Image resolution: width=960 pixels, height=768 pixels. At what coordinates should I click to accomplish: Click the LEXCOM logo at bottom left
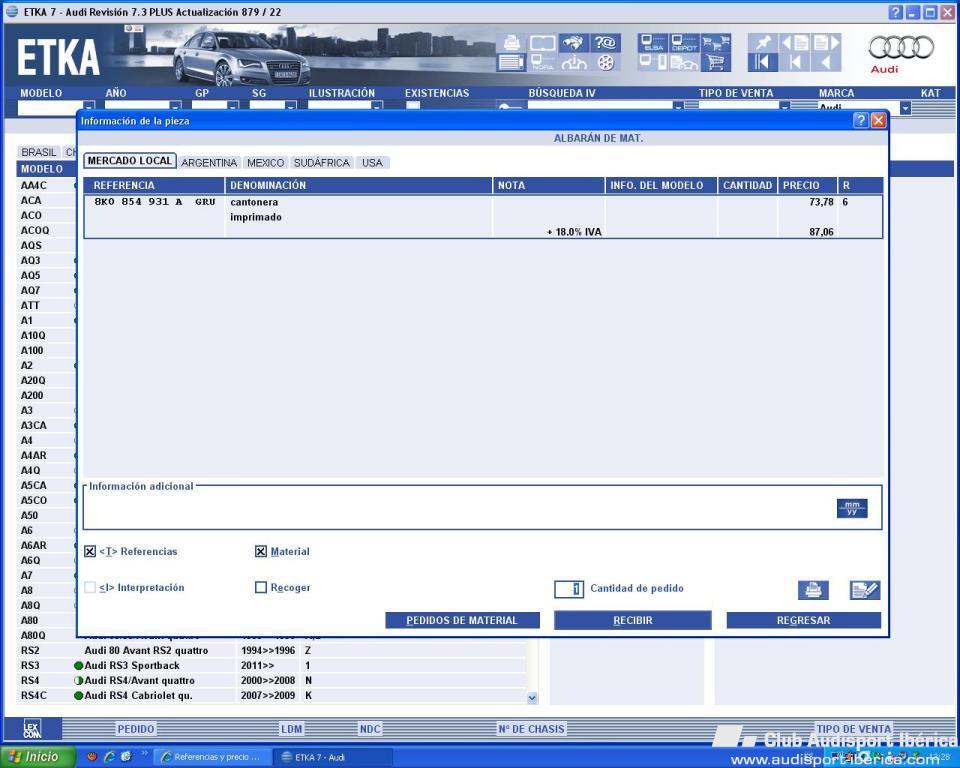point(32,728)
